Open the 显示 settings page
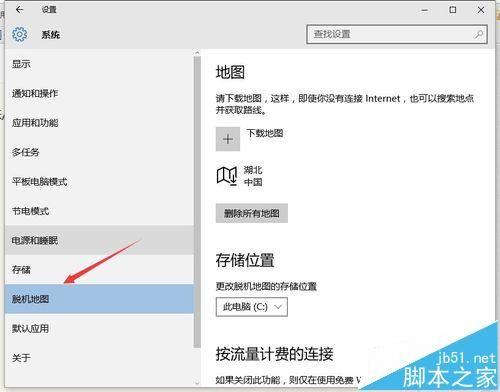The height and width of the screenshot is (392, 500). click(x=99, y=64)
